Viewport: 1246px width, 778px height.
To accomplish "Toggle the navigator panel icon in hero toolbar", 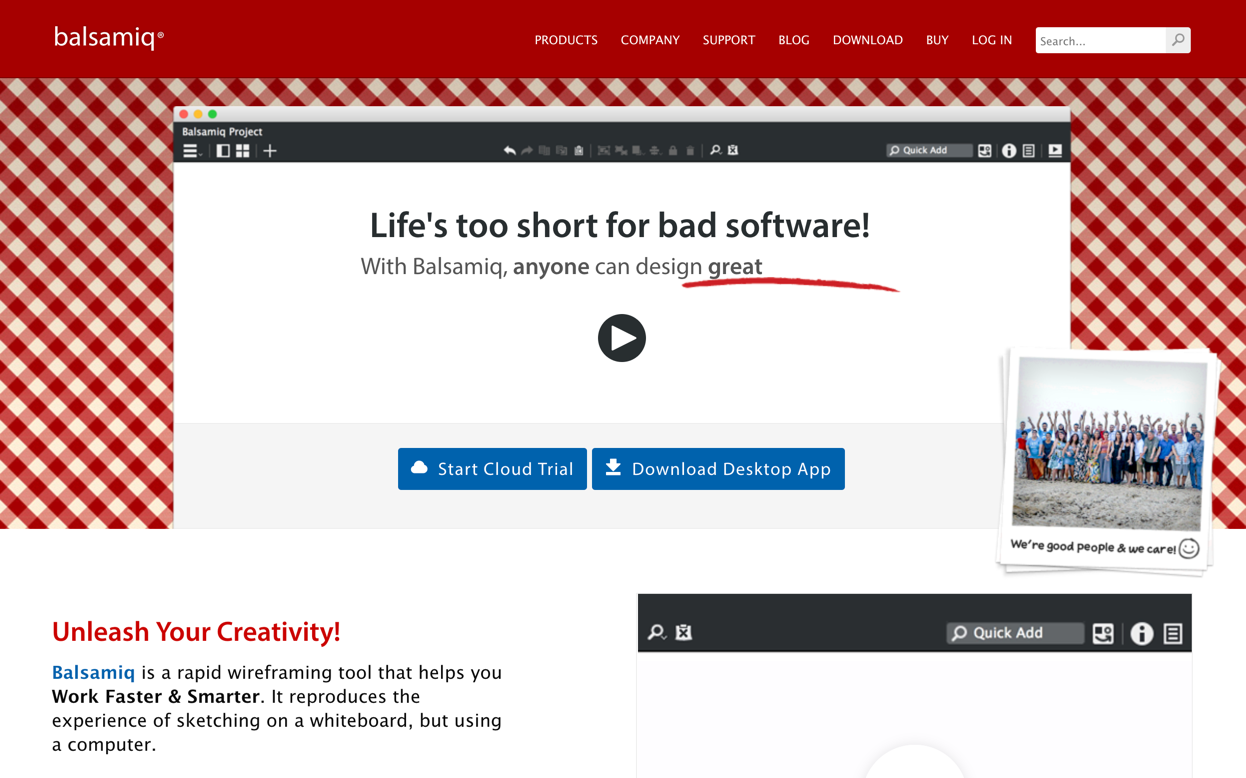I will click(x=223, y=151).
